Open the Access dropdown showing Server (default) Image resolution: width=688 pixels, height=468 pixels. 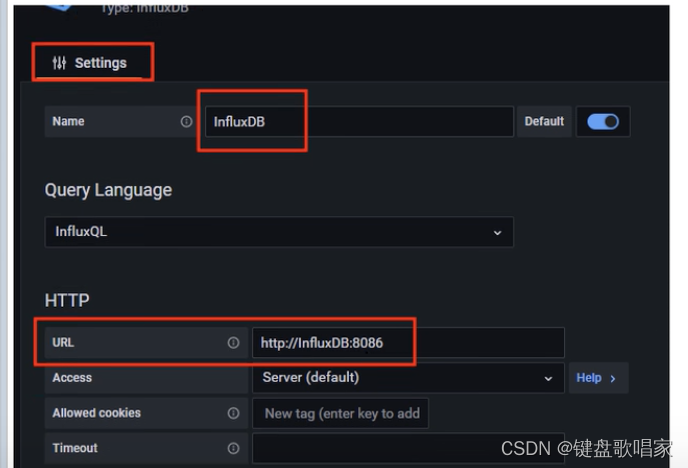pos(408,378)
